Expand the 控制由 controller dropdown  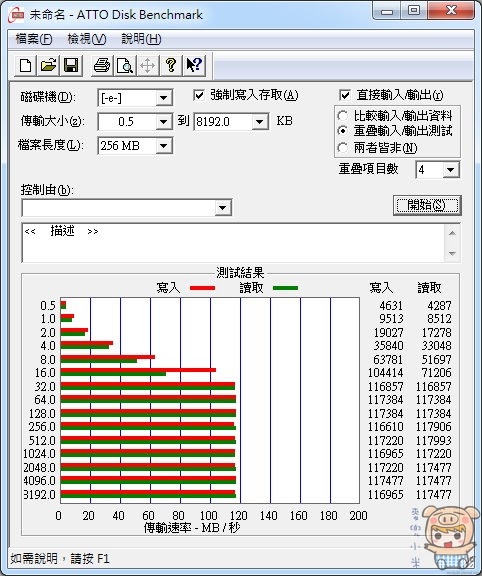point(223,208)
